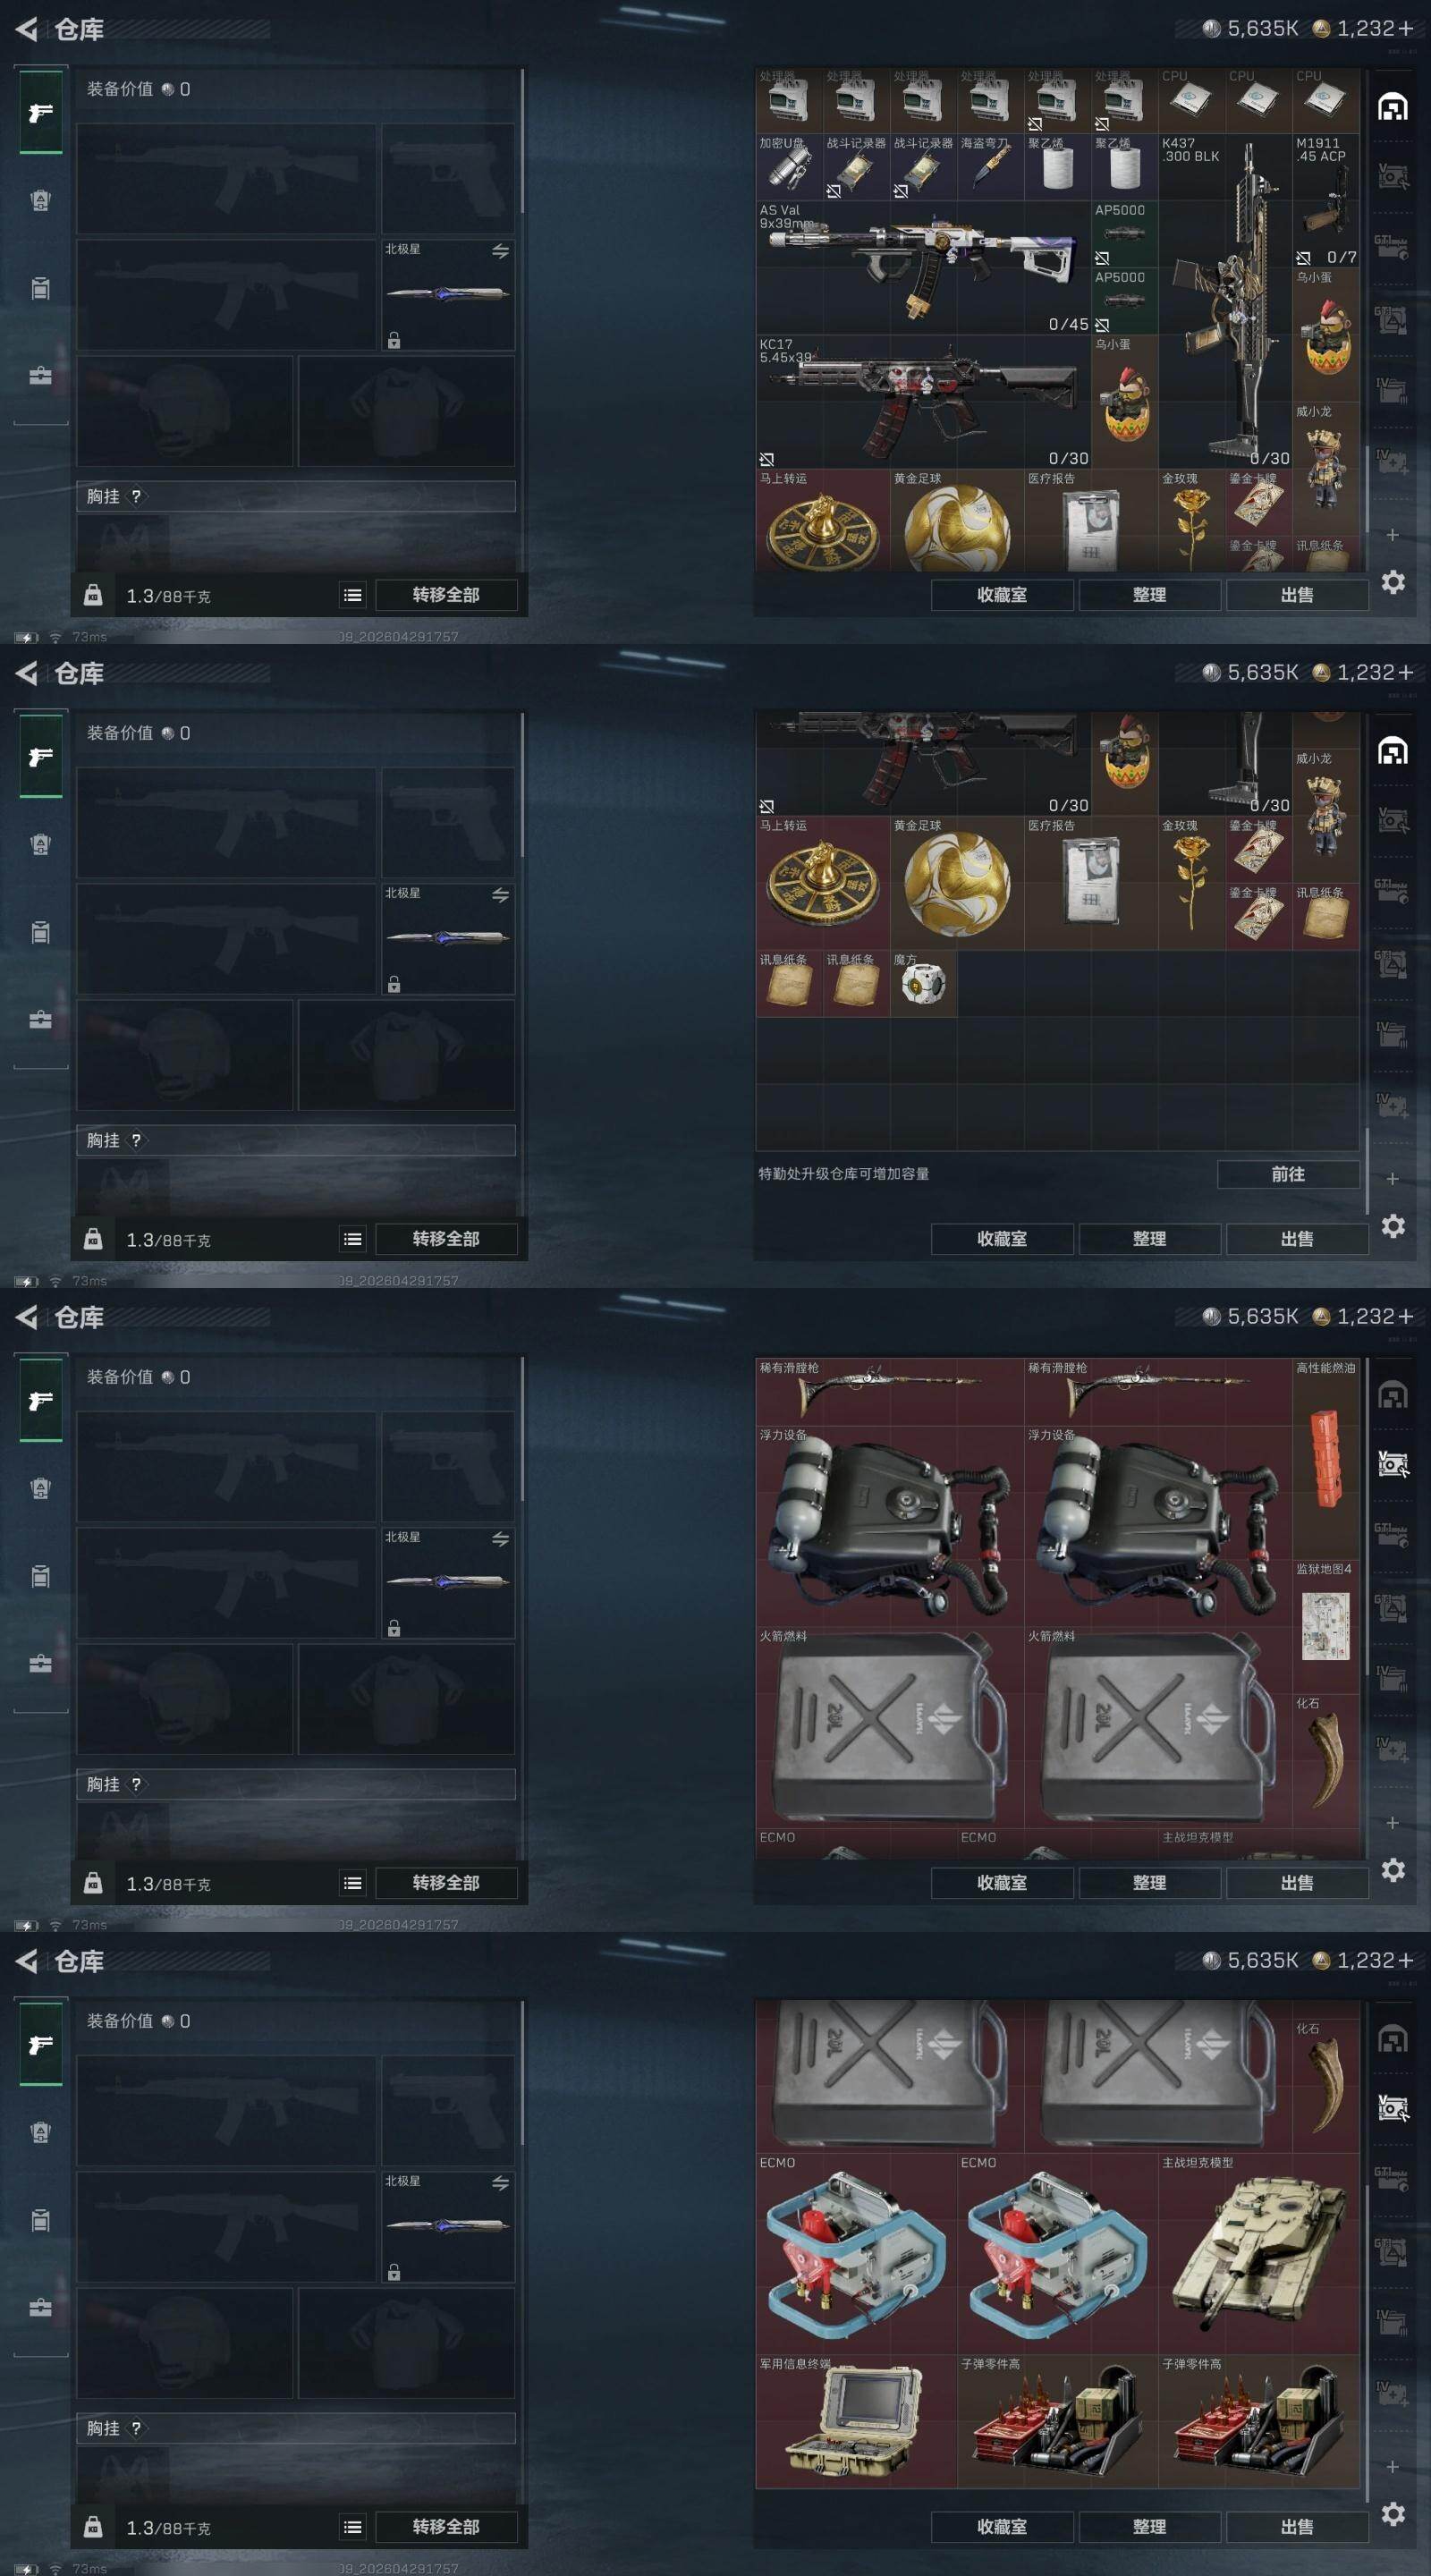Pick the red 高性能燃油 canister

click(x=1326, y=1459)
